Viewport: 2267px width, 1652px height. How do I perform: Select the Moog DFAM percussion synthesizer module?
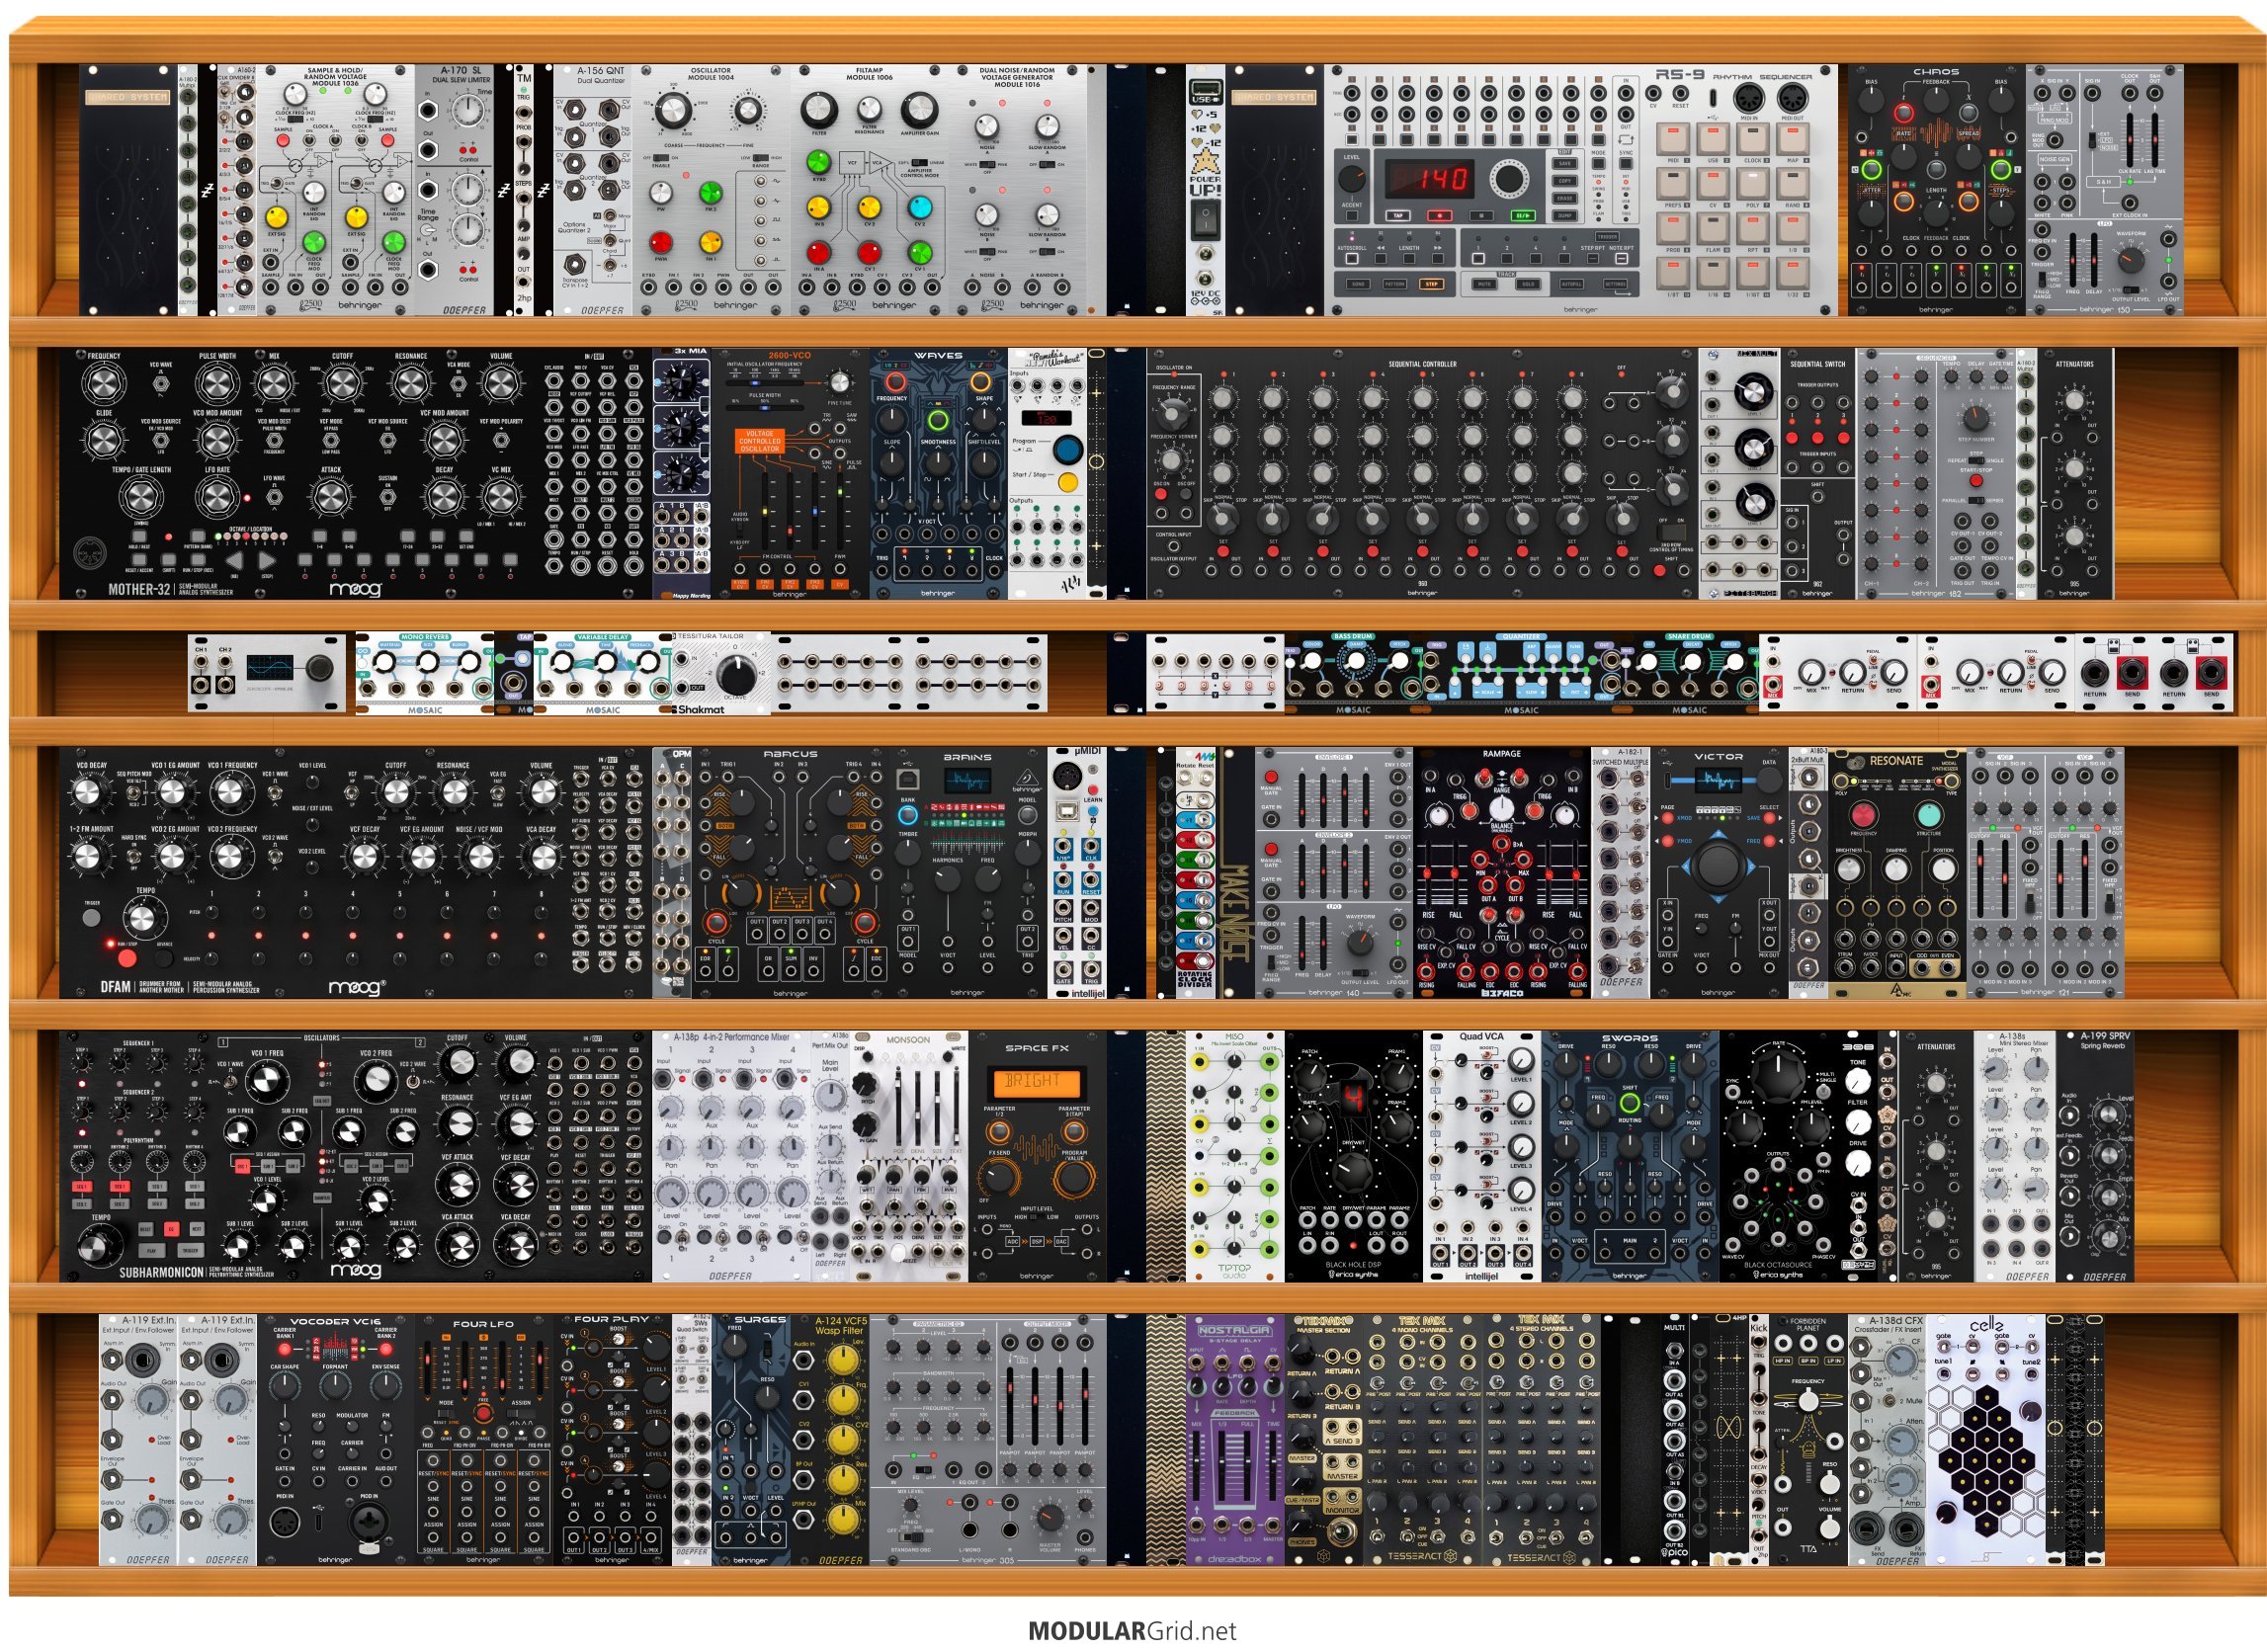pyautogui.click(x=355, y=872)
